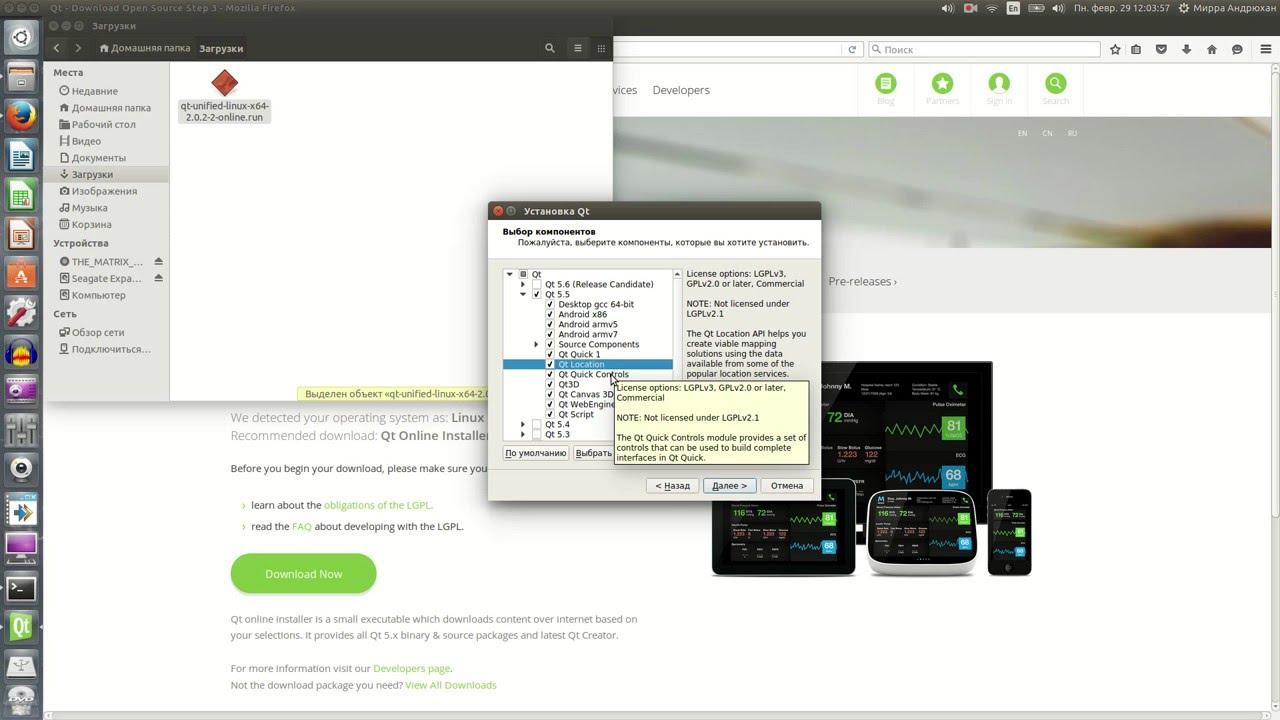This screenshot has height=720, width=1280.
Task: Expand Qt 5.3 tree node
Action: coord(523,434)
